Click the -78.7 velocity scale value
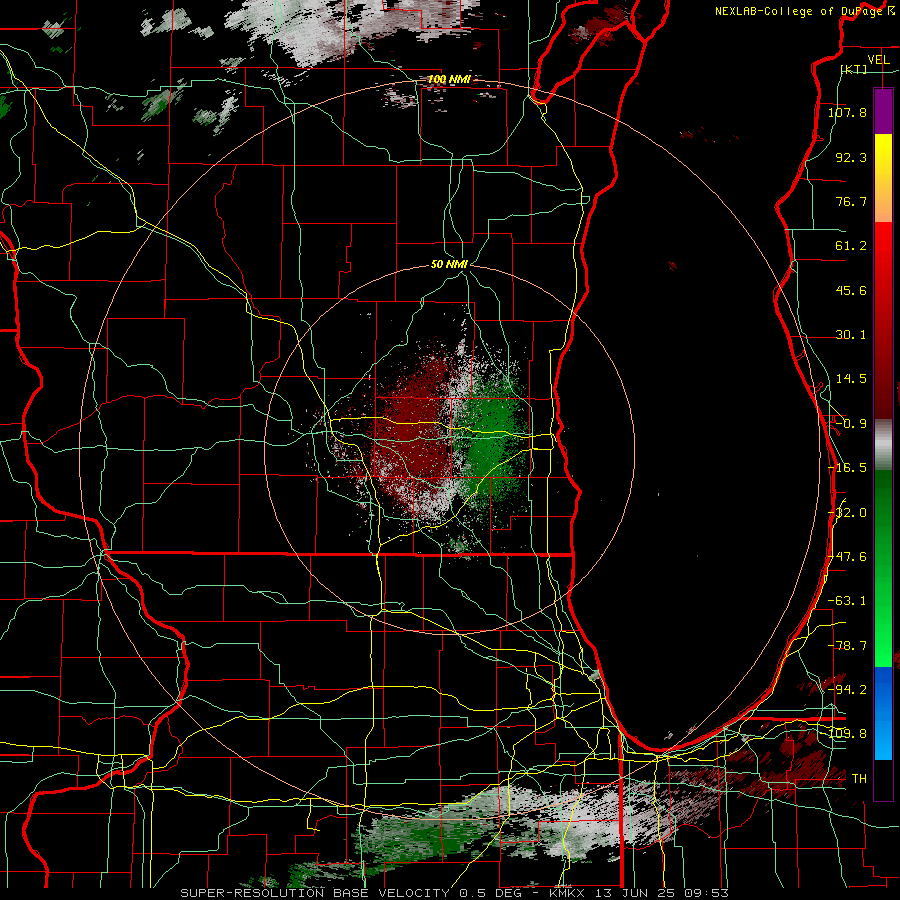Image resolution: width=900 pixels, height=900 pixels. (847, 646)
